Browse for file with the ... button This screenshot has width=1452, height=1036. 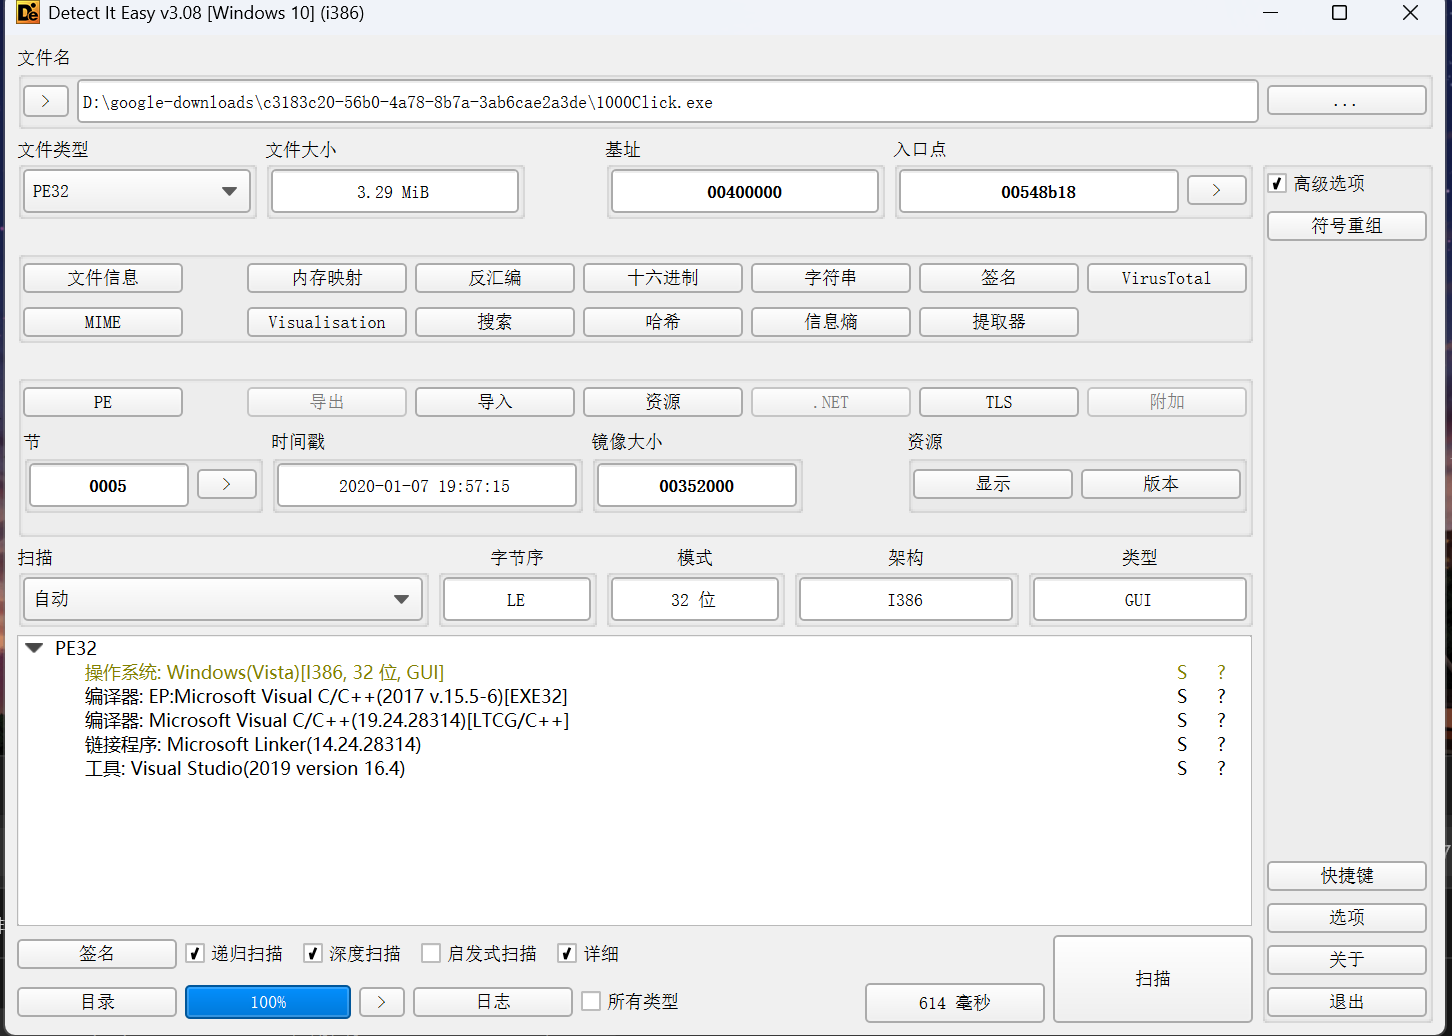[x=1346, y=101]
